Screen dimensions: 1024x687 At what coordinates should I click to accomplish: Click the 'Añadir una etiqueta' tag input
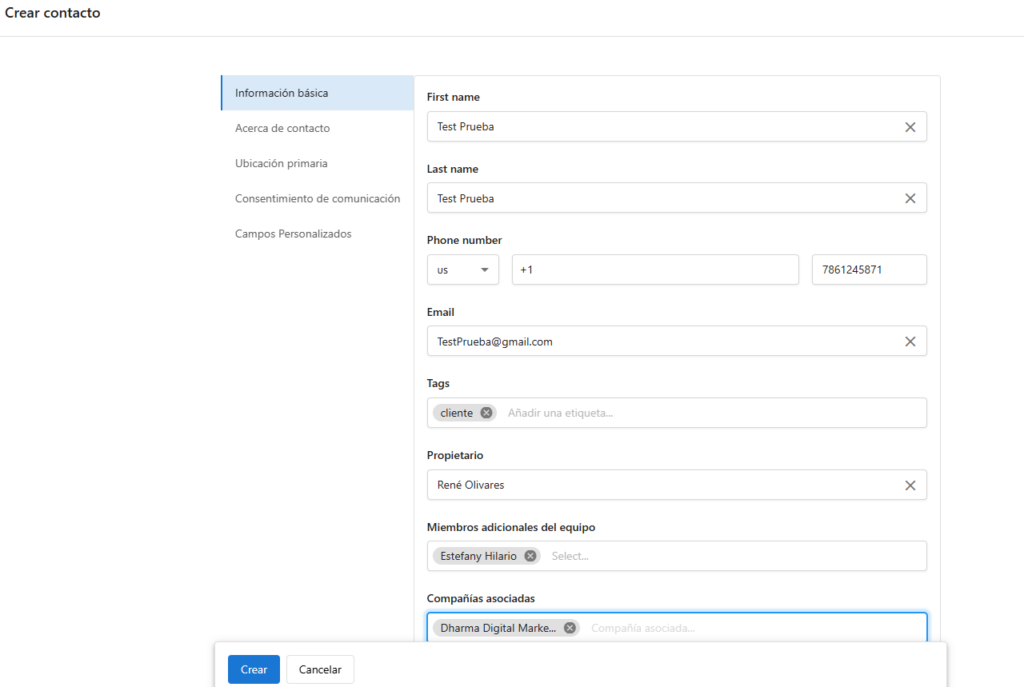pos(700,413)
